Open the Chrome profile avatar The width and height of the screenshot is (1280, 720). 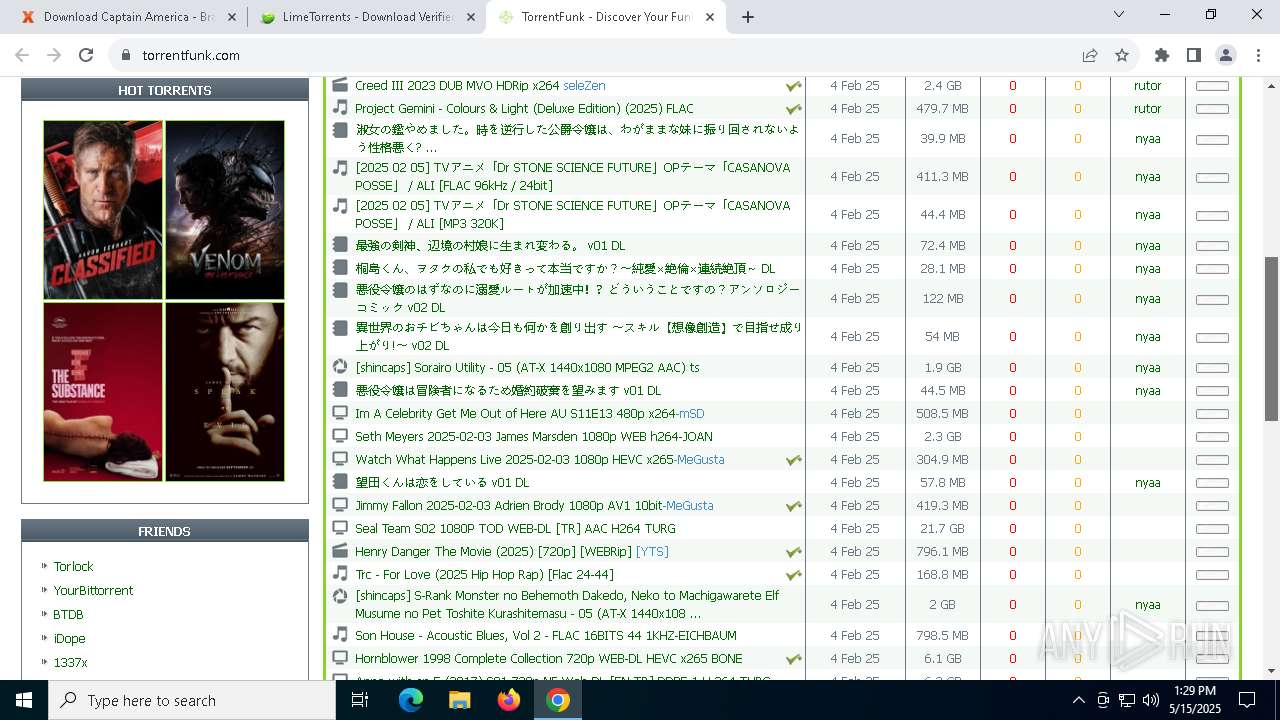[1226, 55]
